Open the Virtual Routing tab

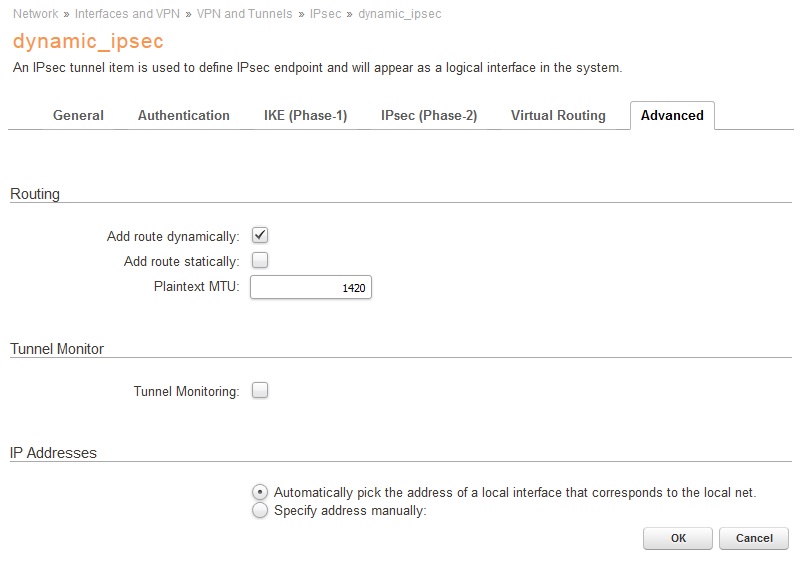(558, 116)
